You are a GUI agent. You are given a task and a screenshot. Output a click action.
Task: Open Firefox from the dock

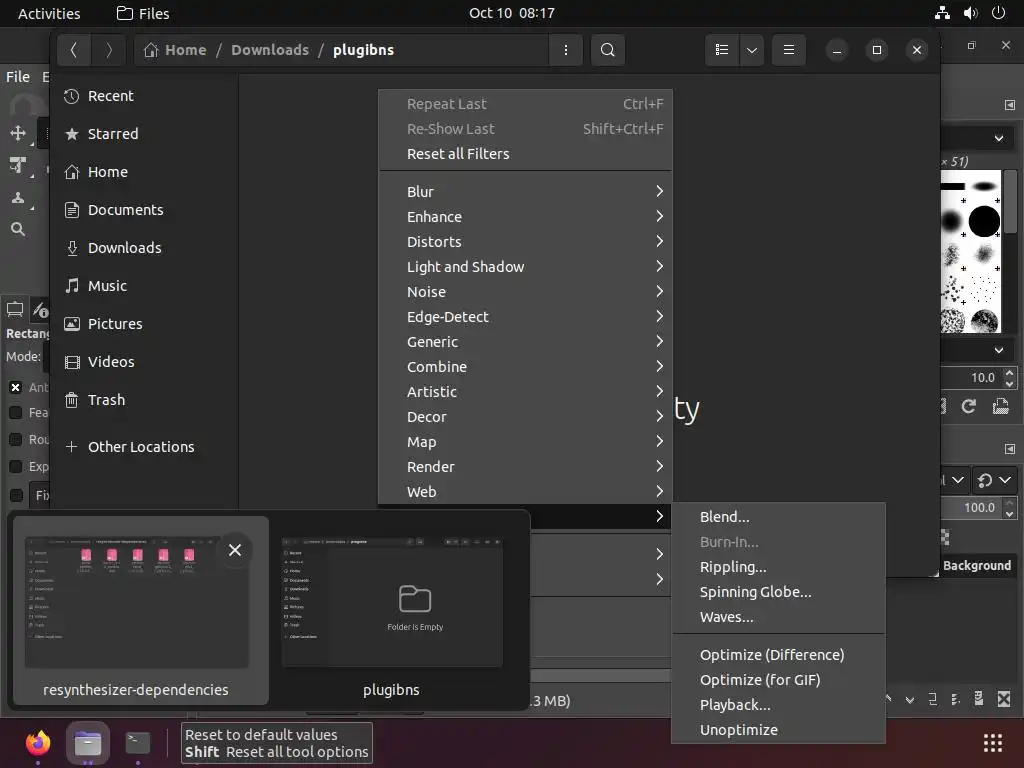38,743
